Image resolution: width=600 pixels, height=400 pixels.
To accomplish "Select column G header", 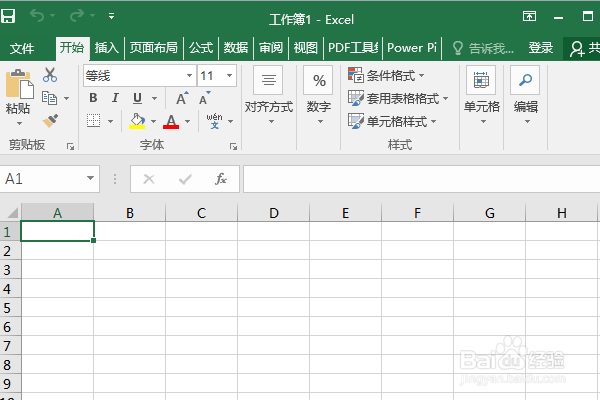I will click(x=490, y=213).
